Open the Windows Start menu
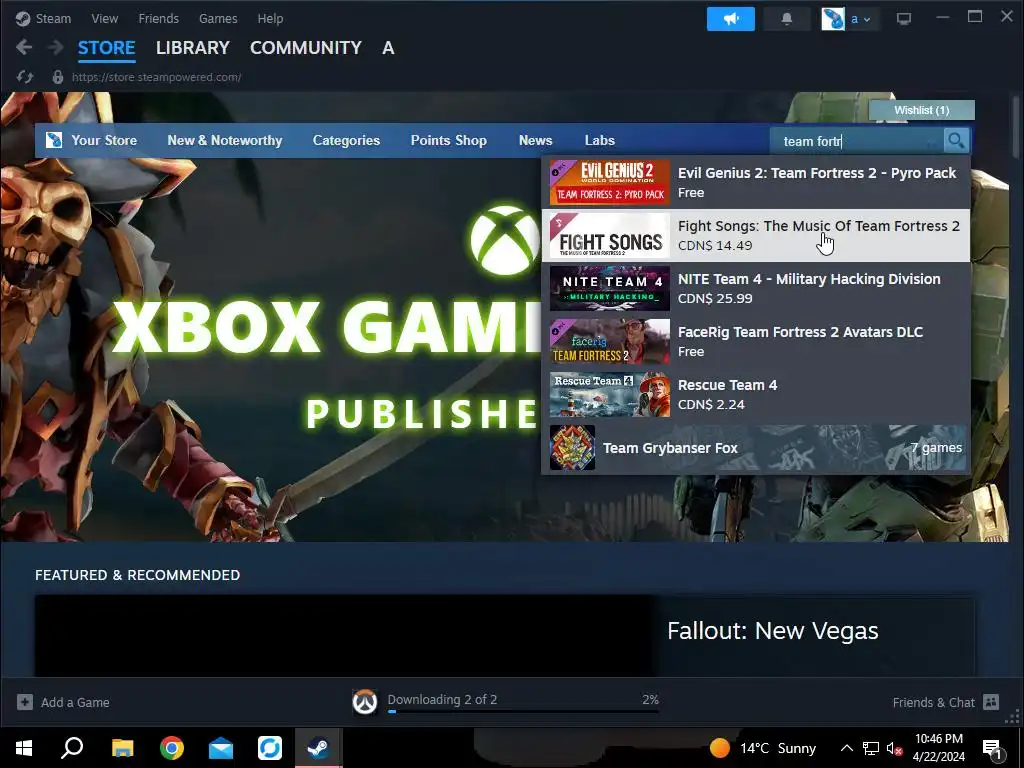The height and width of the screenshot is (768, 1024). [24, 748]
